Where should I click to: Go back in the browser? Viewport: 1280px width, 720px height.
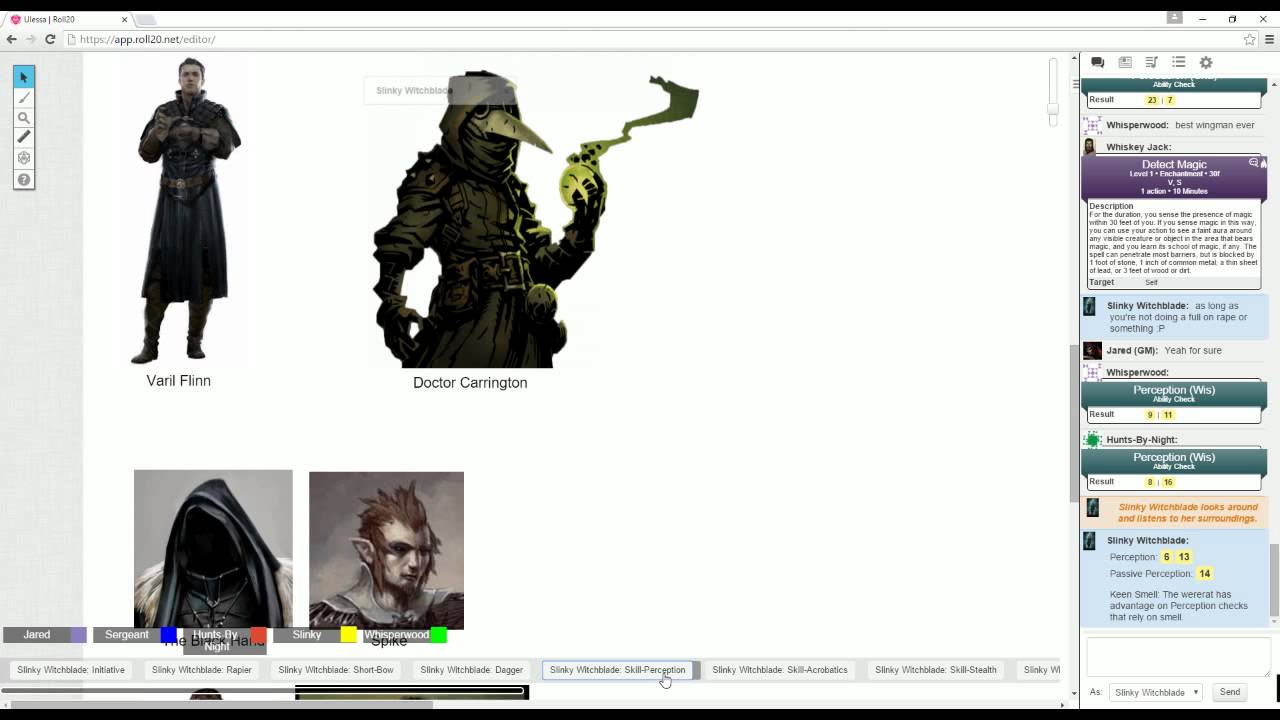tap(11, 39)
